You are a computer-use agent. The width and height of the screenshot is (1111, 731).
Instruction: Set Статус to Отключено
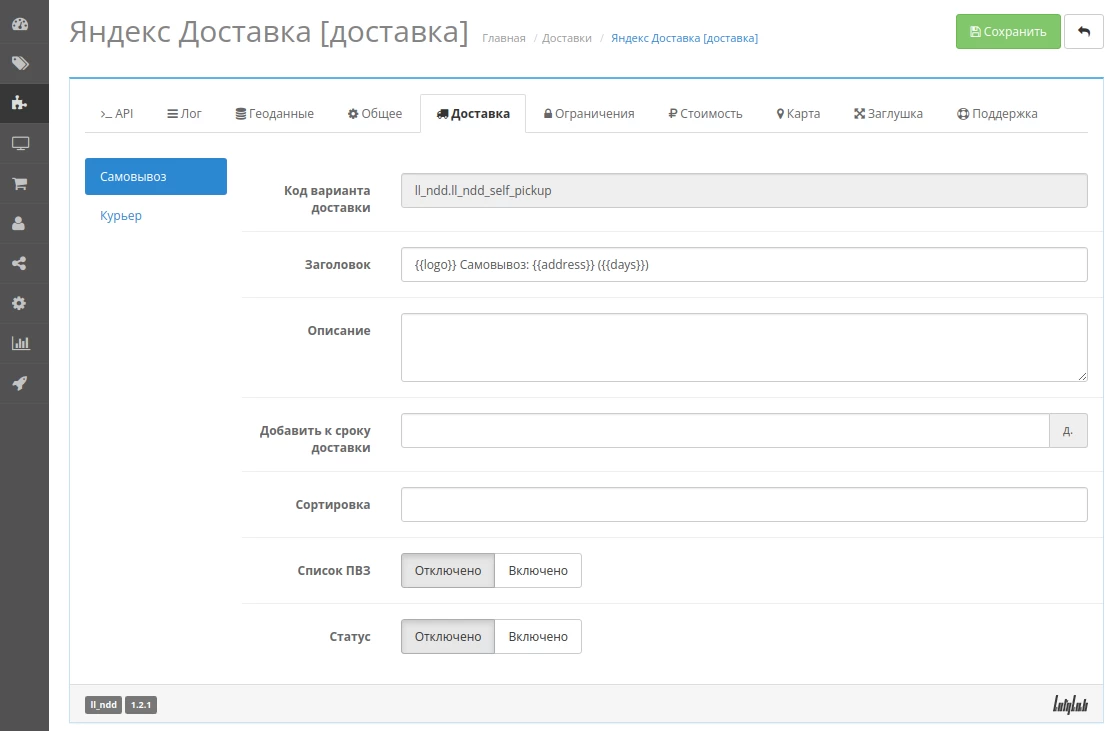448,636
